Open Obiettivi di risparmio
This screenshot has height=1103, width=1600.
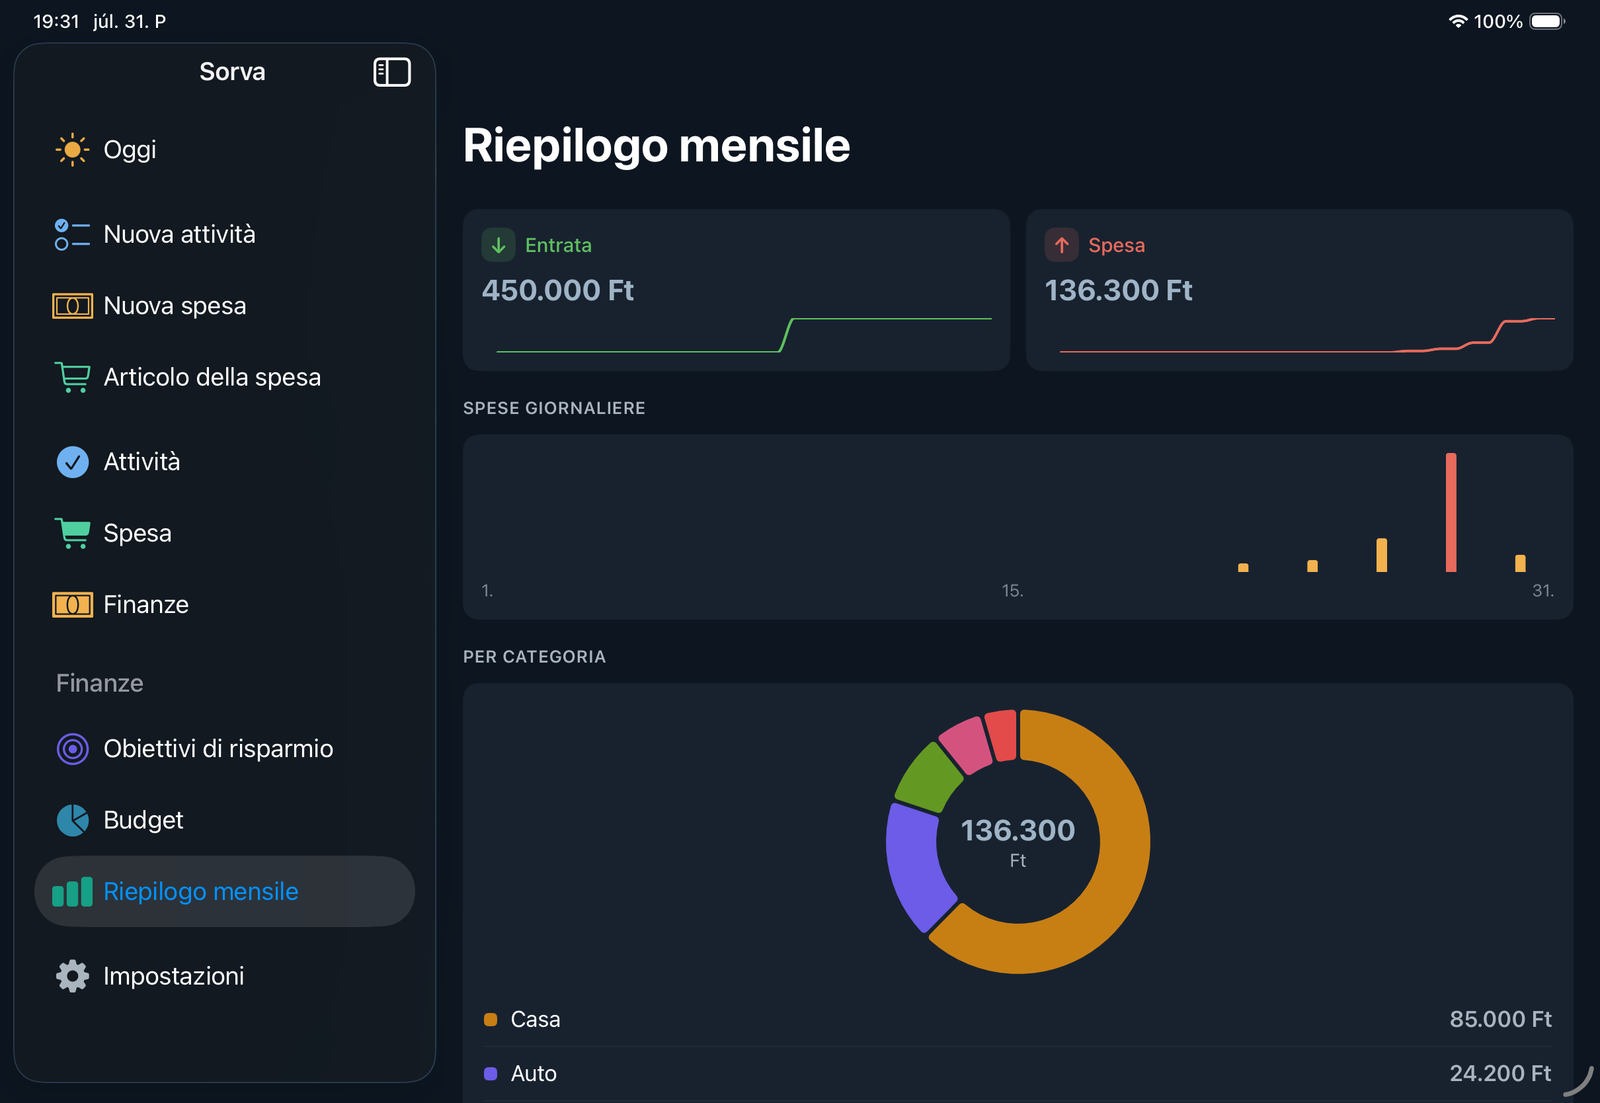(x=225, y=749)
